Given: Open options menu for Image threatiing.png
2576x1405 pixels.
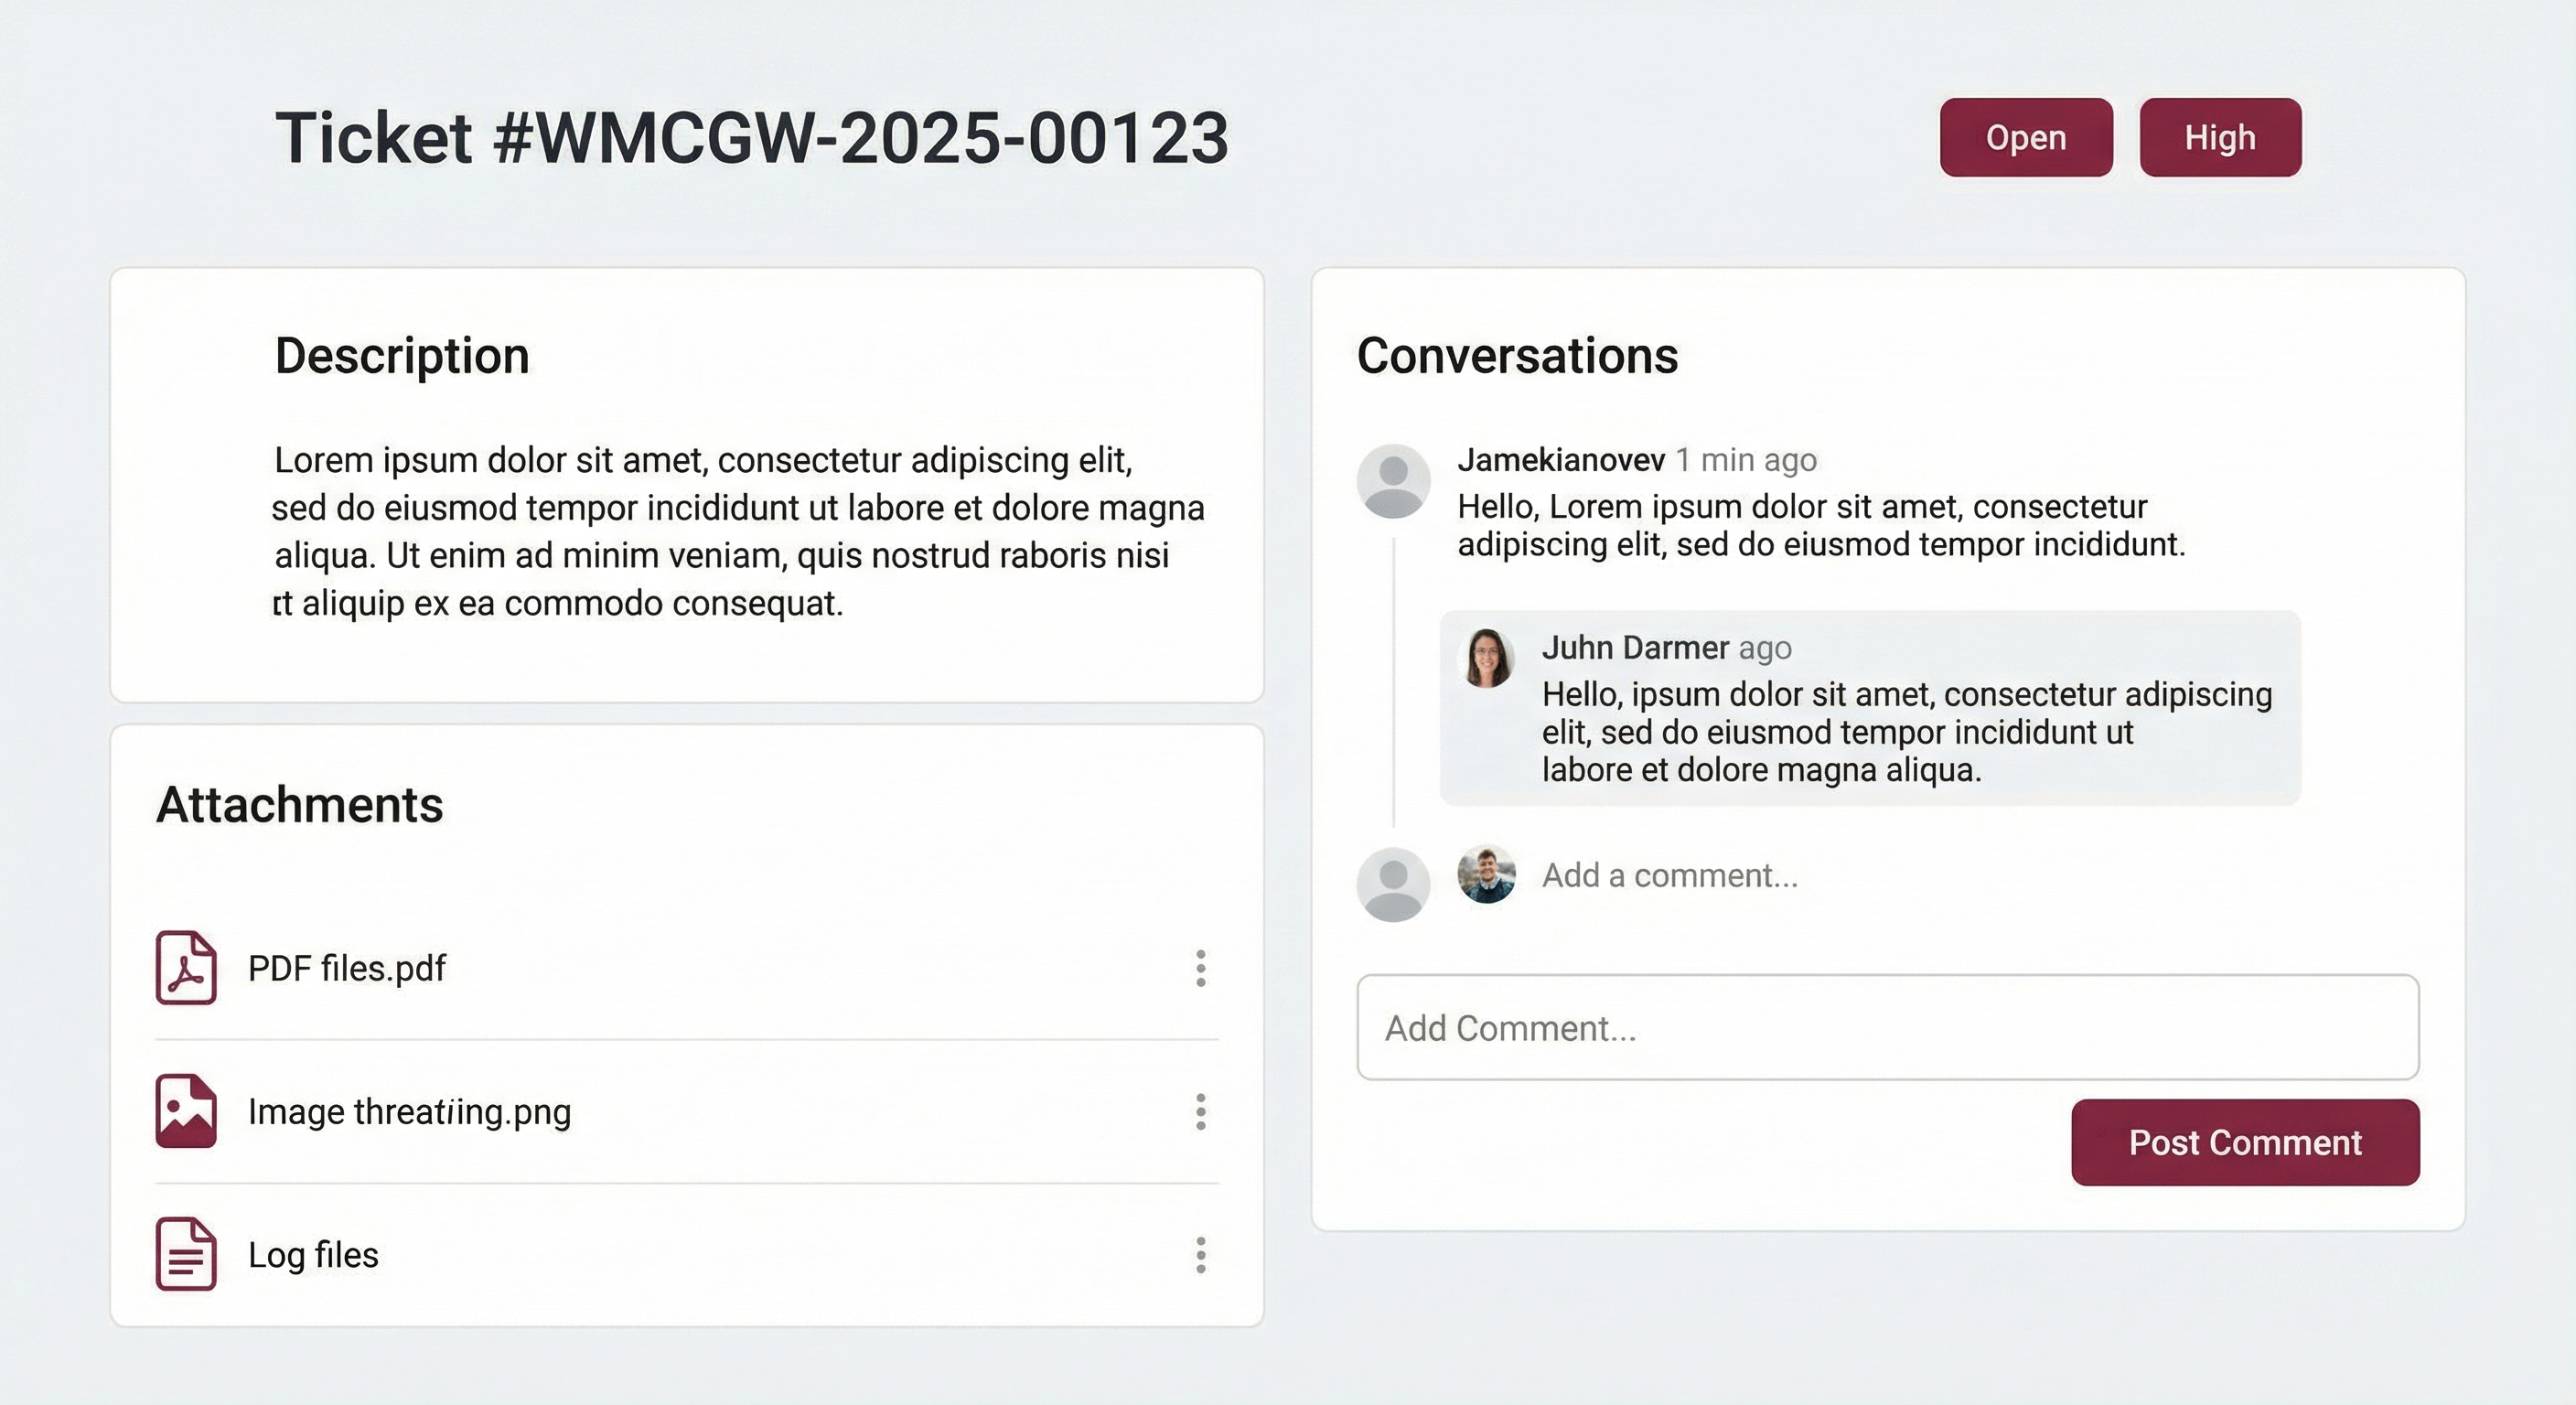Looking at the screenshot, I should click(1201, 1112).
